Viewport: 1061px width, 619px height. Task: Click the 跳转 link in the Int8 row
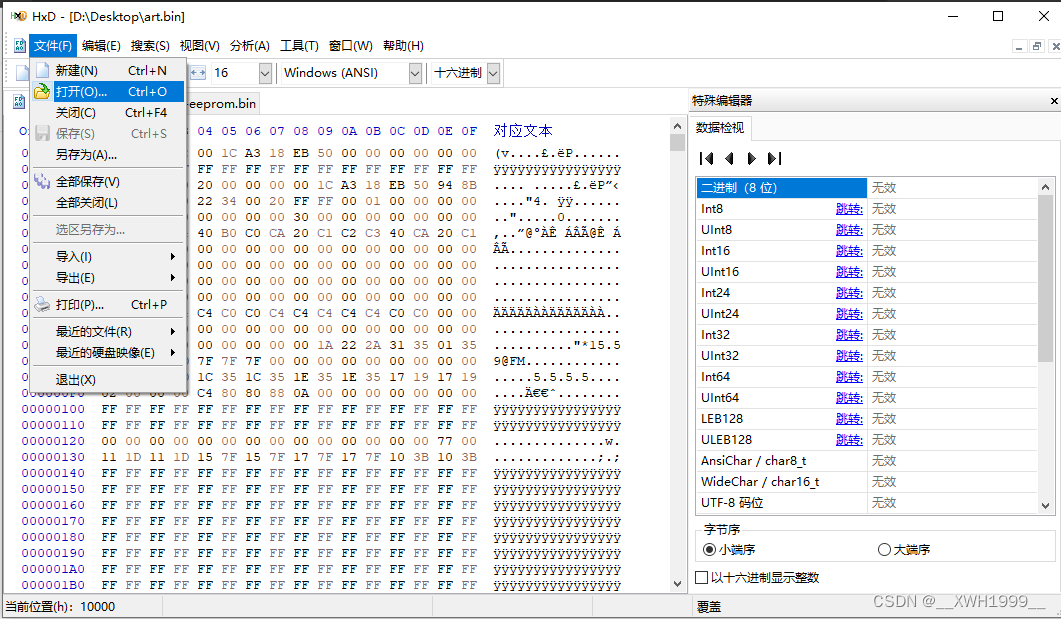click(849, 209)
